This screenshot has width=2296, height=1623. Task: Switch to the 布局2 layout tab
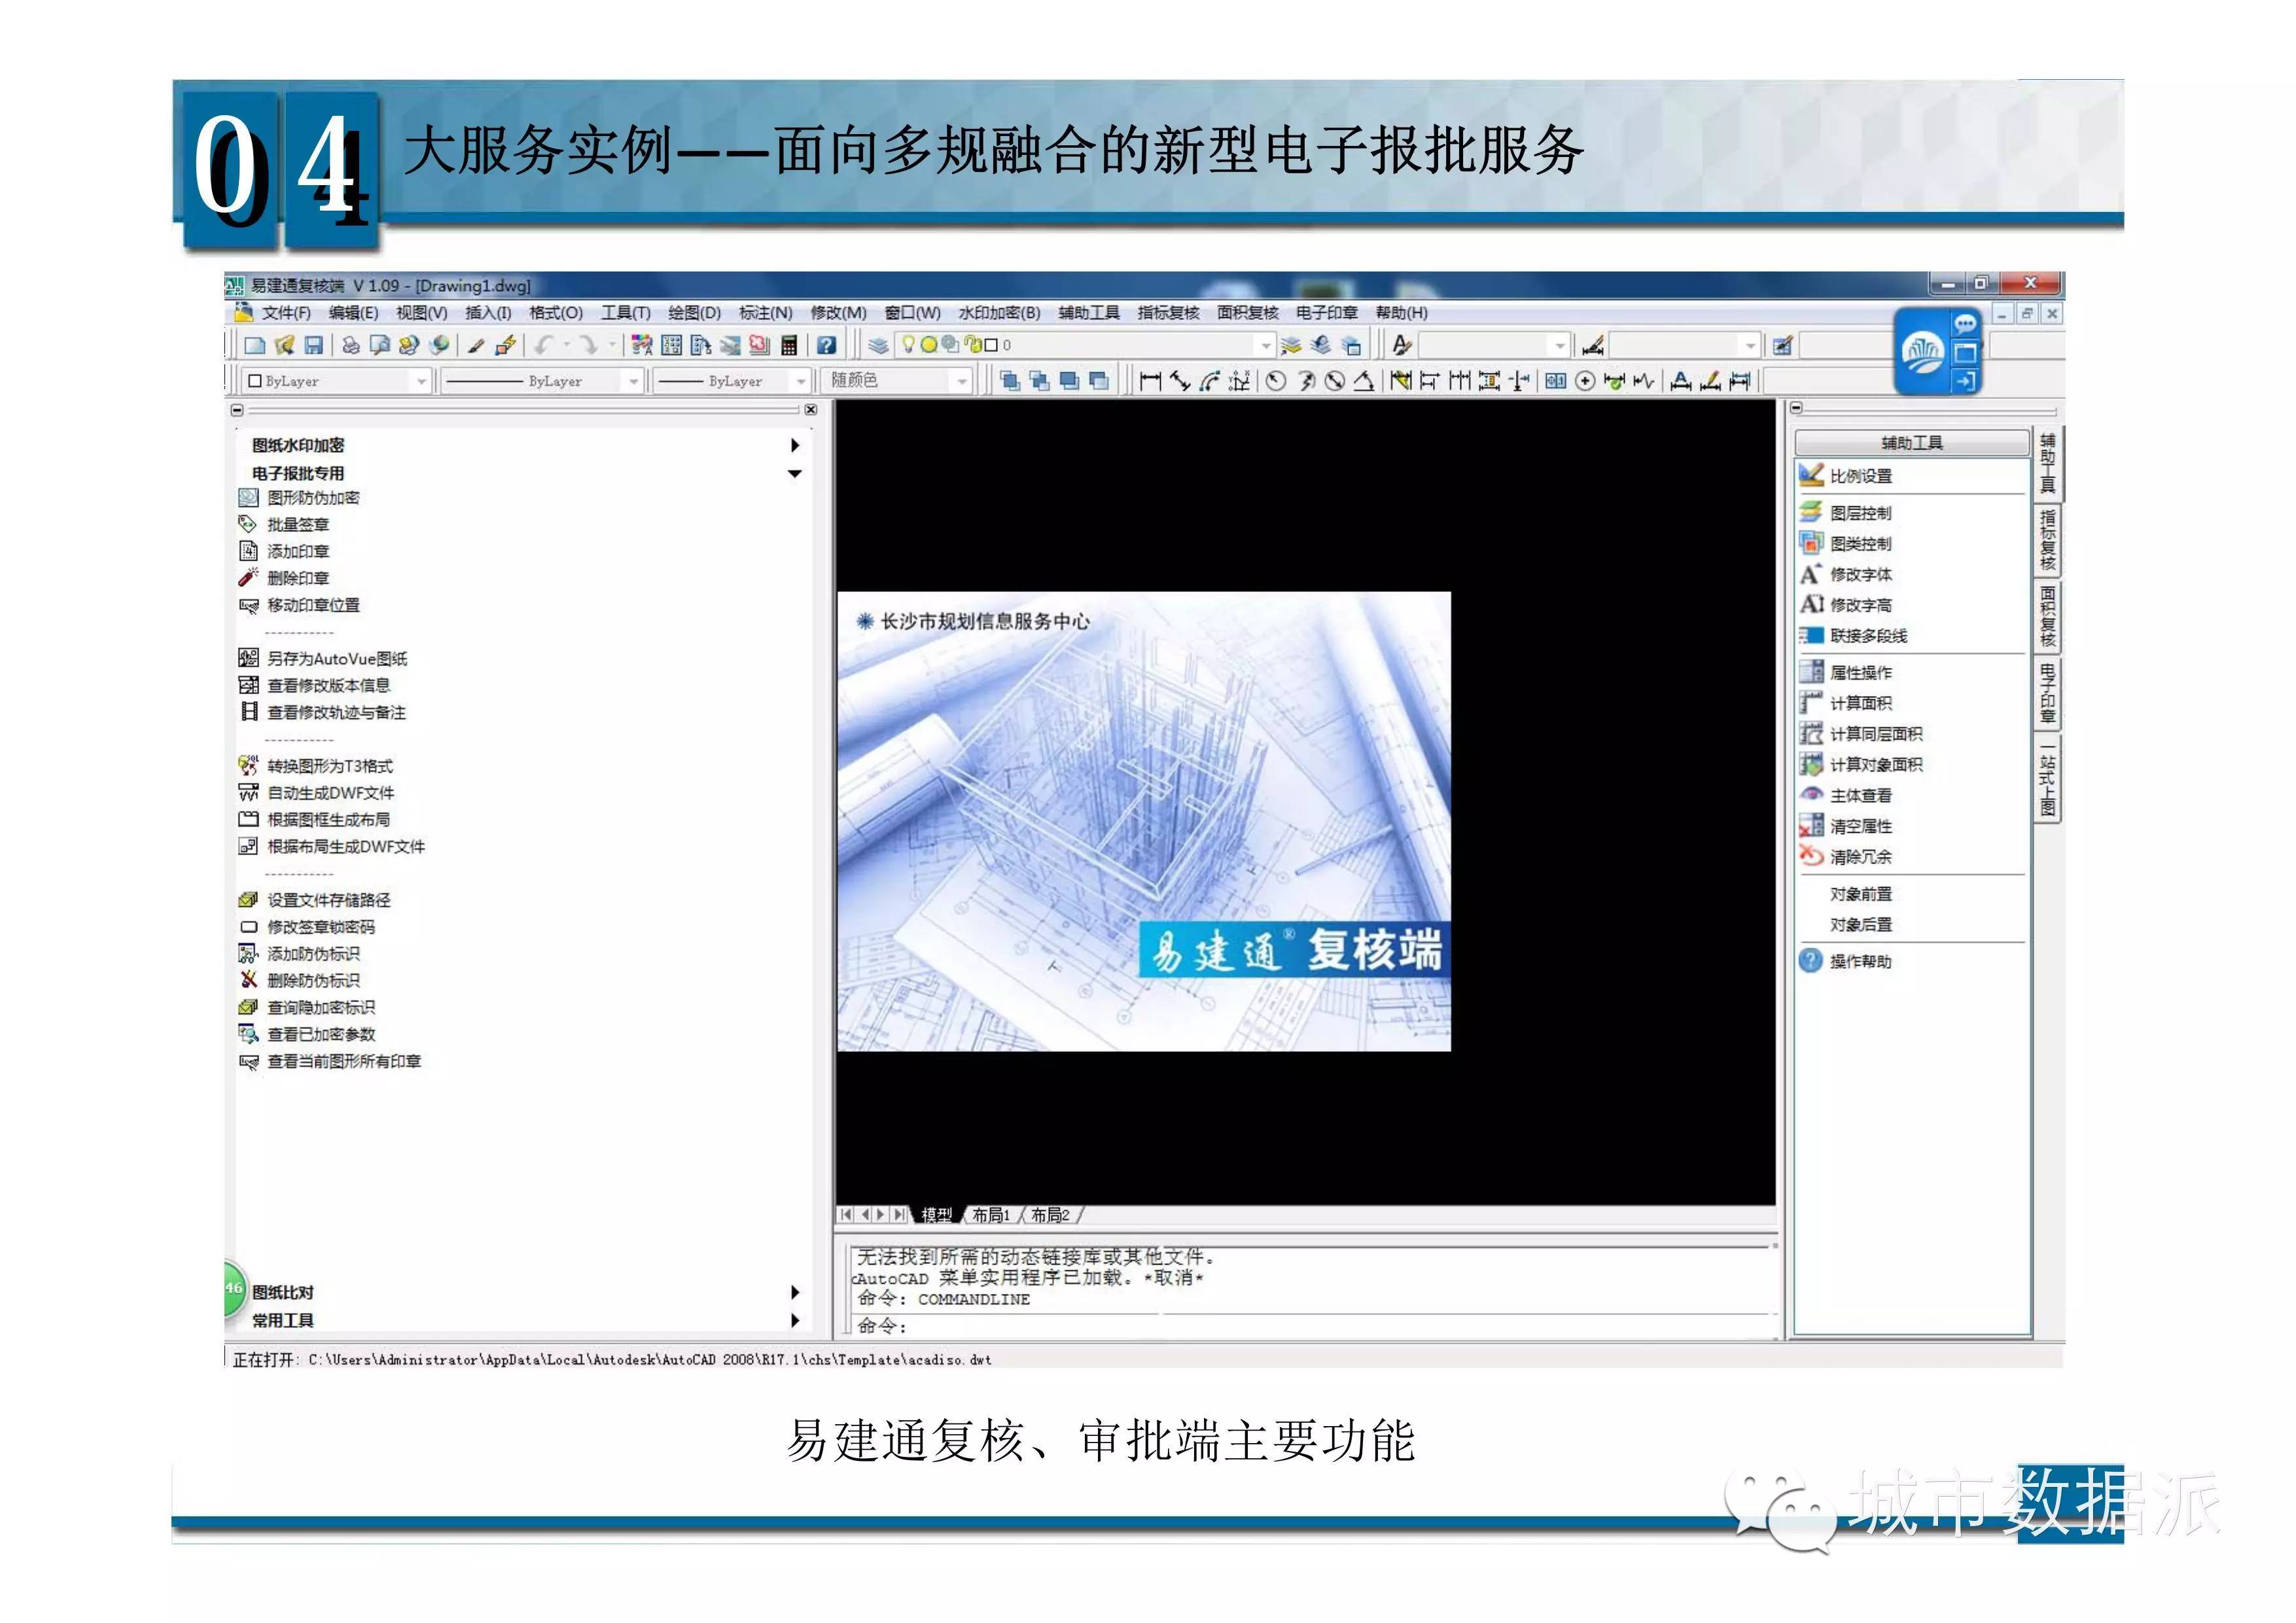[x=1050, y=1215]
